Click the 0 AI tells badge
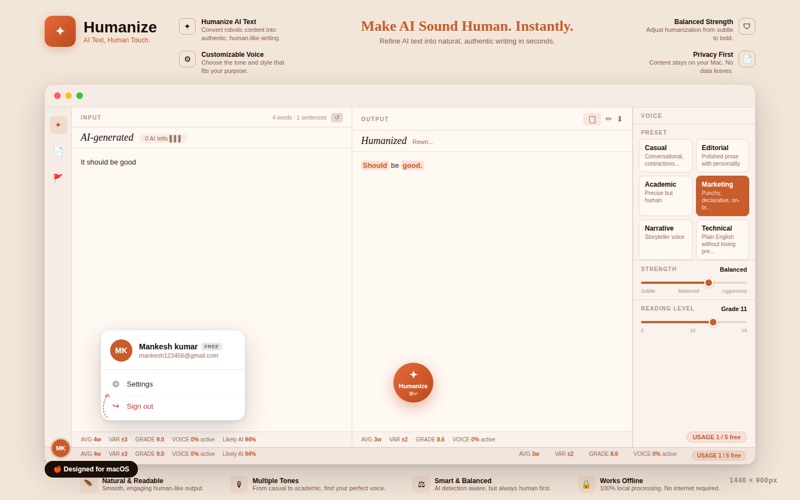This screenshot has height=500, width=800. click(x=163, y=138)
